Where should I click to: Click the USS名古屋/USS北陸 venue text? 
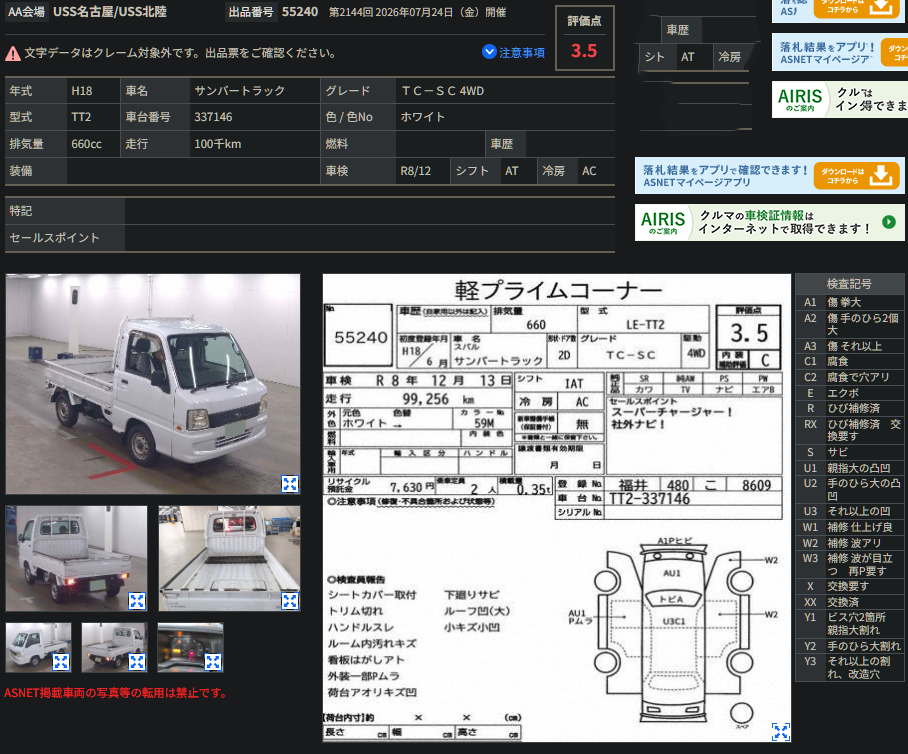110,12
